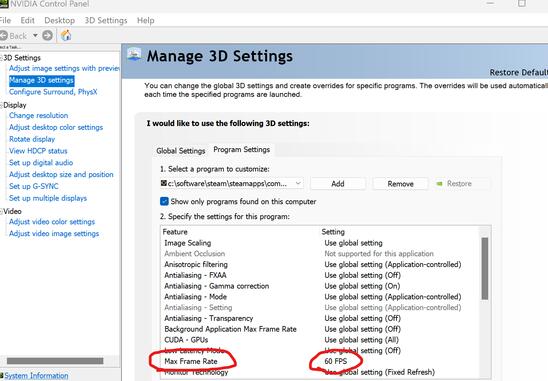Click the Forward arrow icon
The height and width of the screenshot is (381, 548).
pos(48,36)
